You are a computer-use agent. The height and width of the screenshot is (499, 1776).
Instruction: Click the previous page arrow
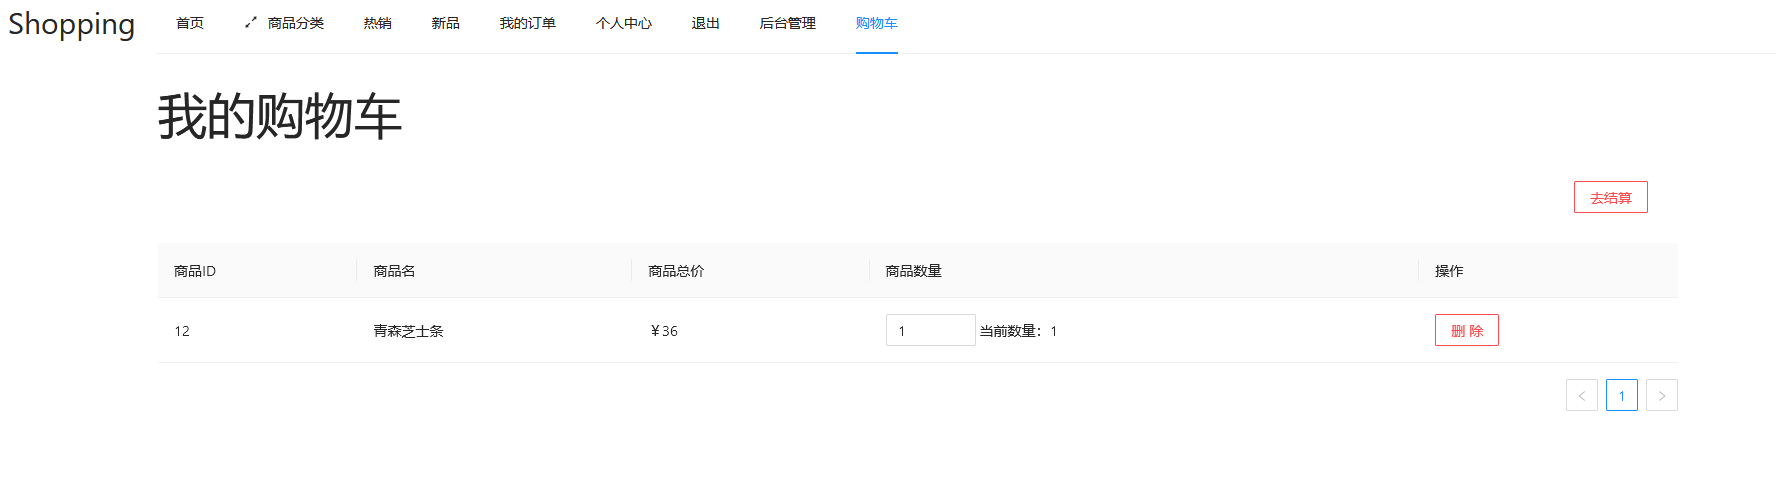[1582, 395]
